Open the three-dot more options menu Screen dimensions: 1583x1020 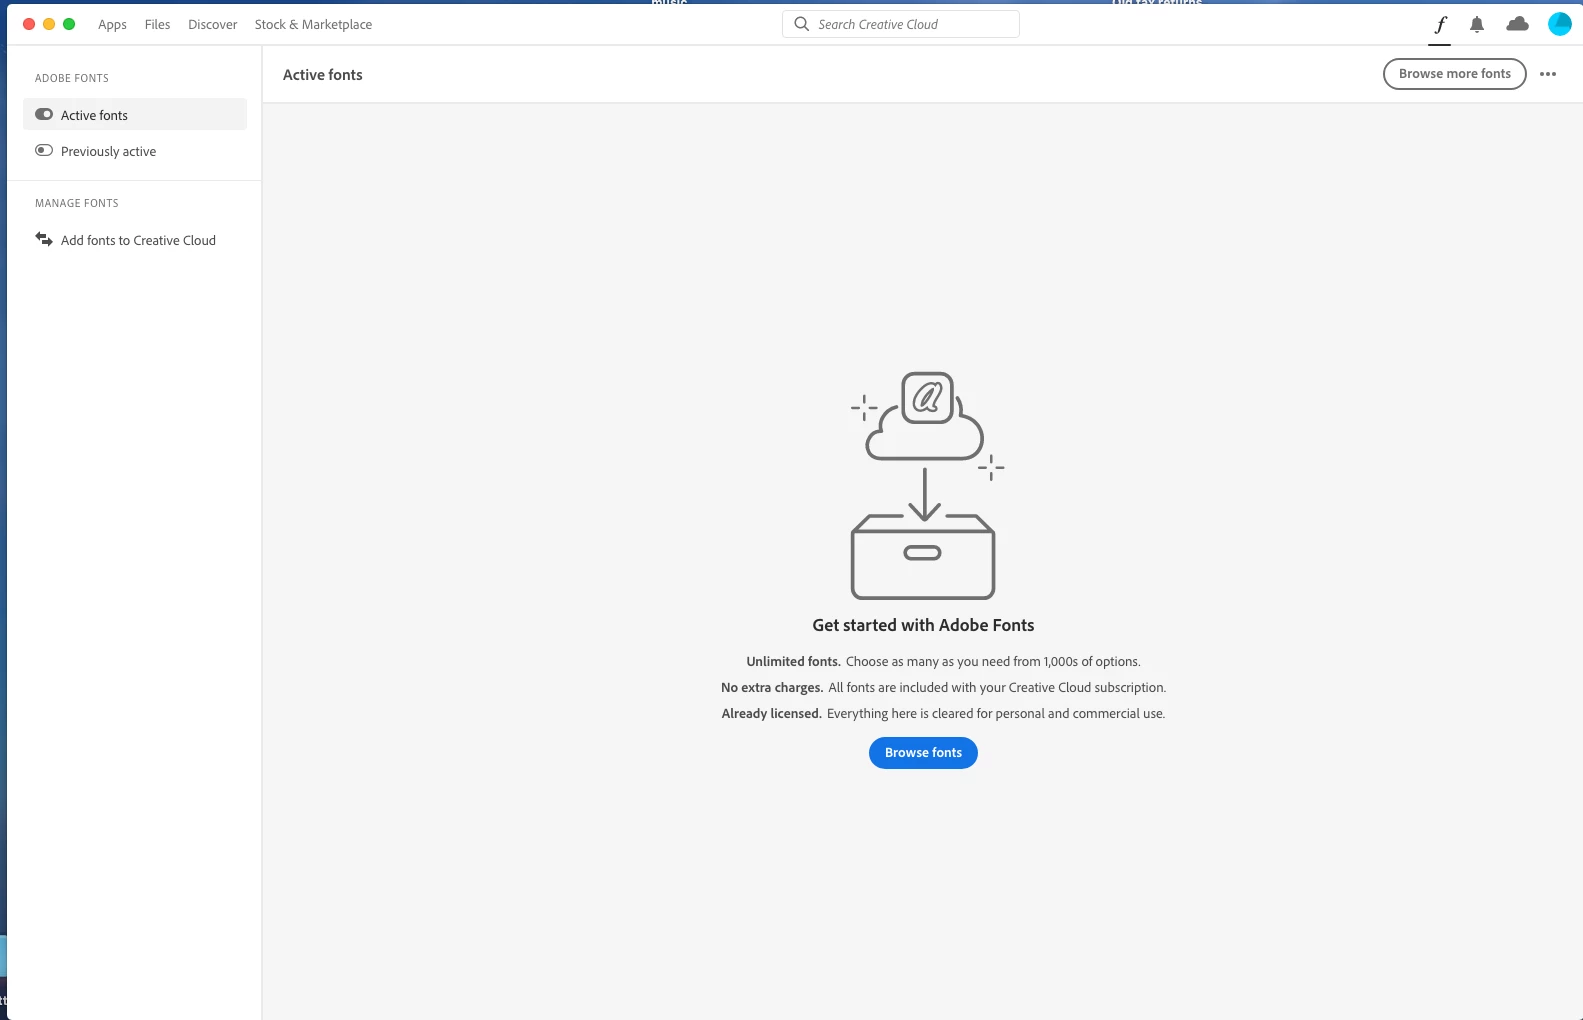(1548, 74)
